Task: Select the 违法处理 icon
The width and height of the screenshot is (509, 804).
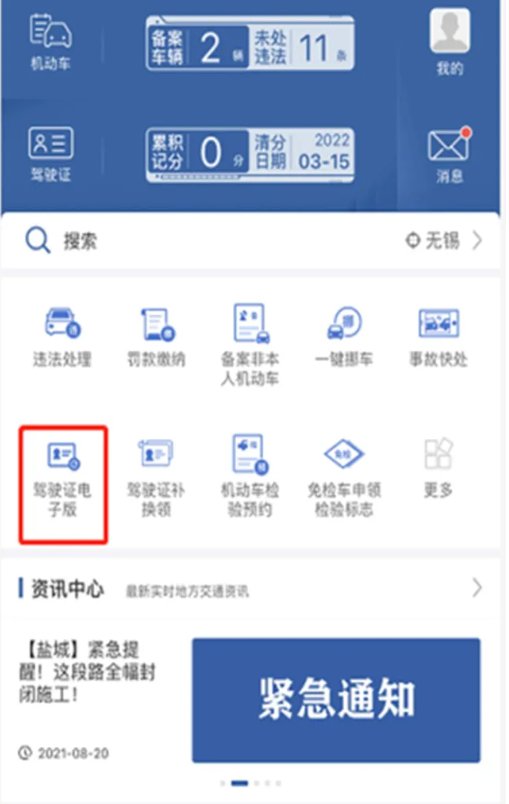Action: [x=62, y=337]
